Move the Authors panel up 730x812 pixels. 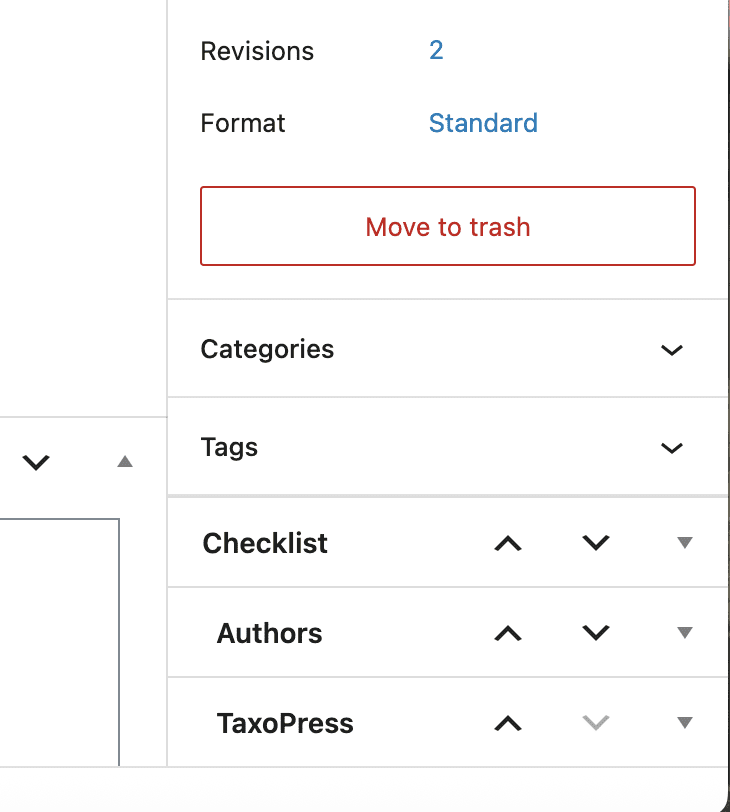click(508, 633)
